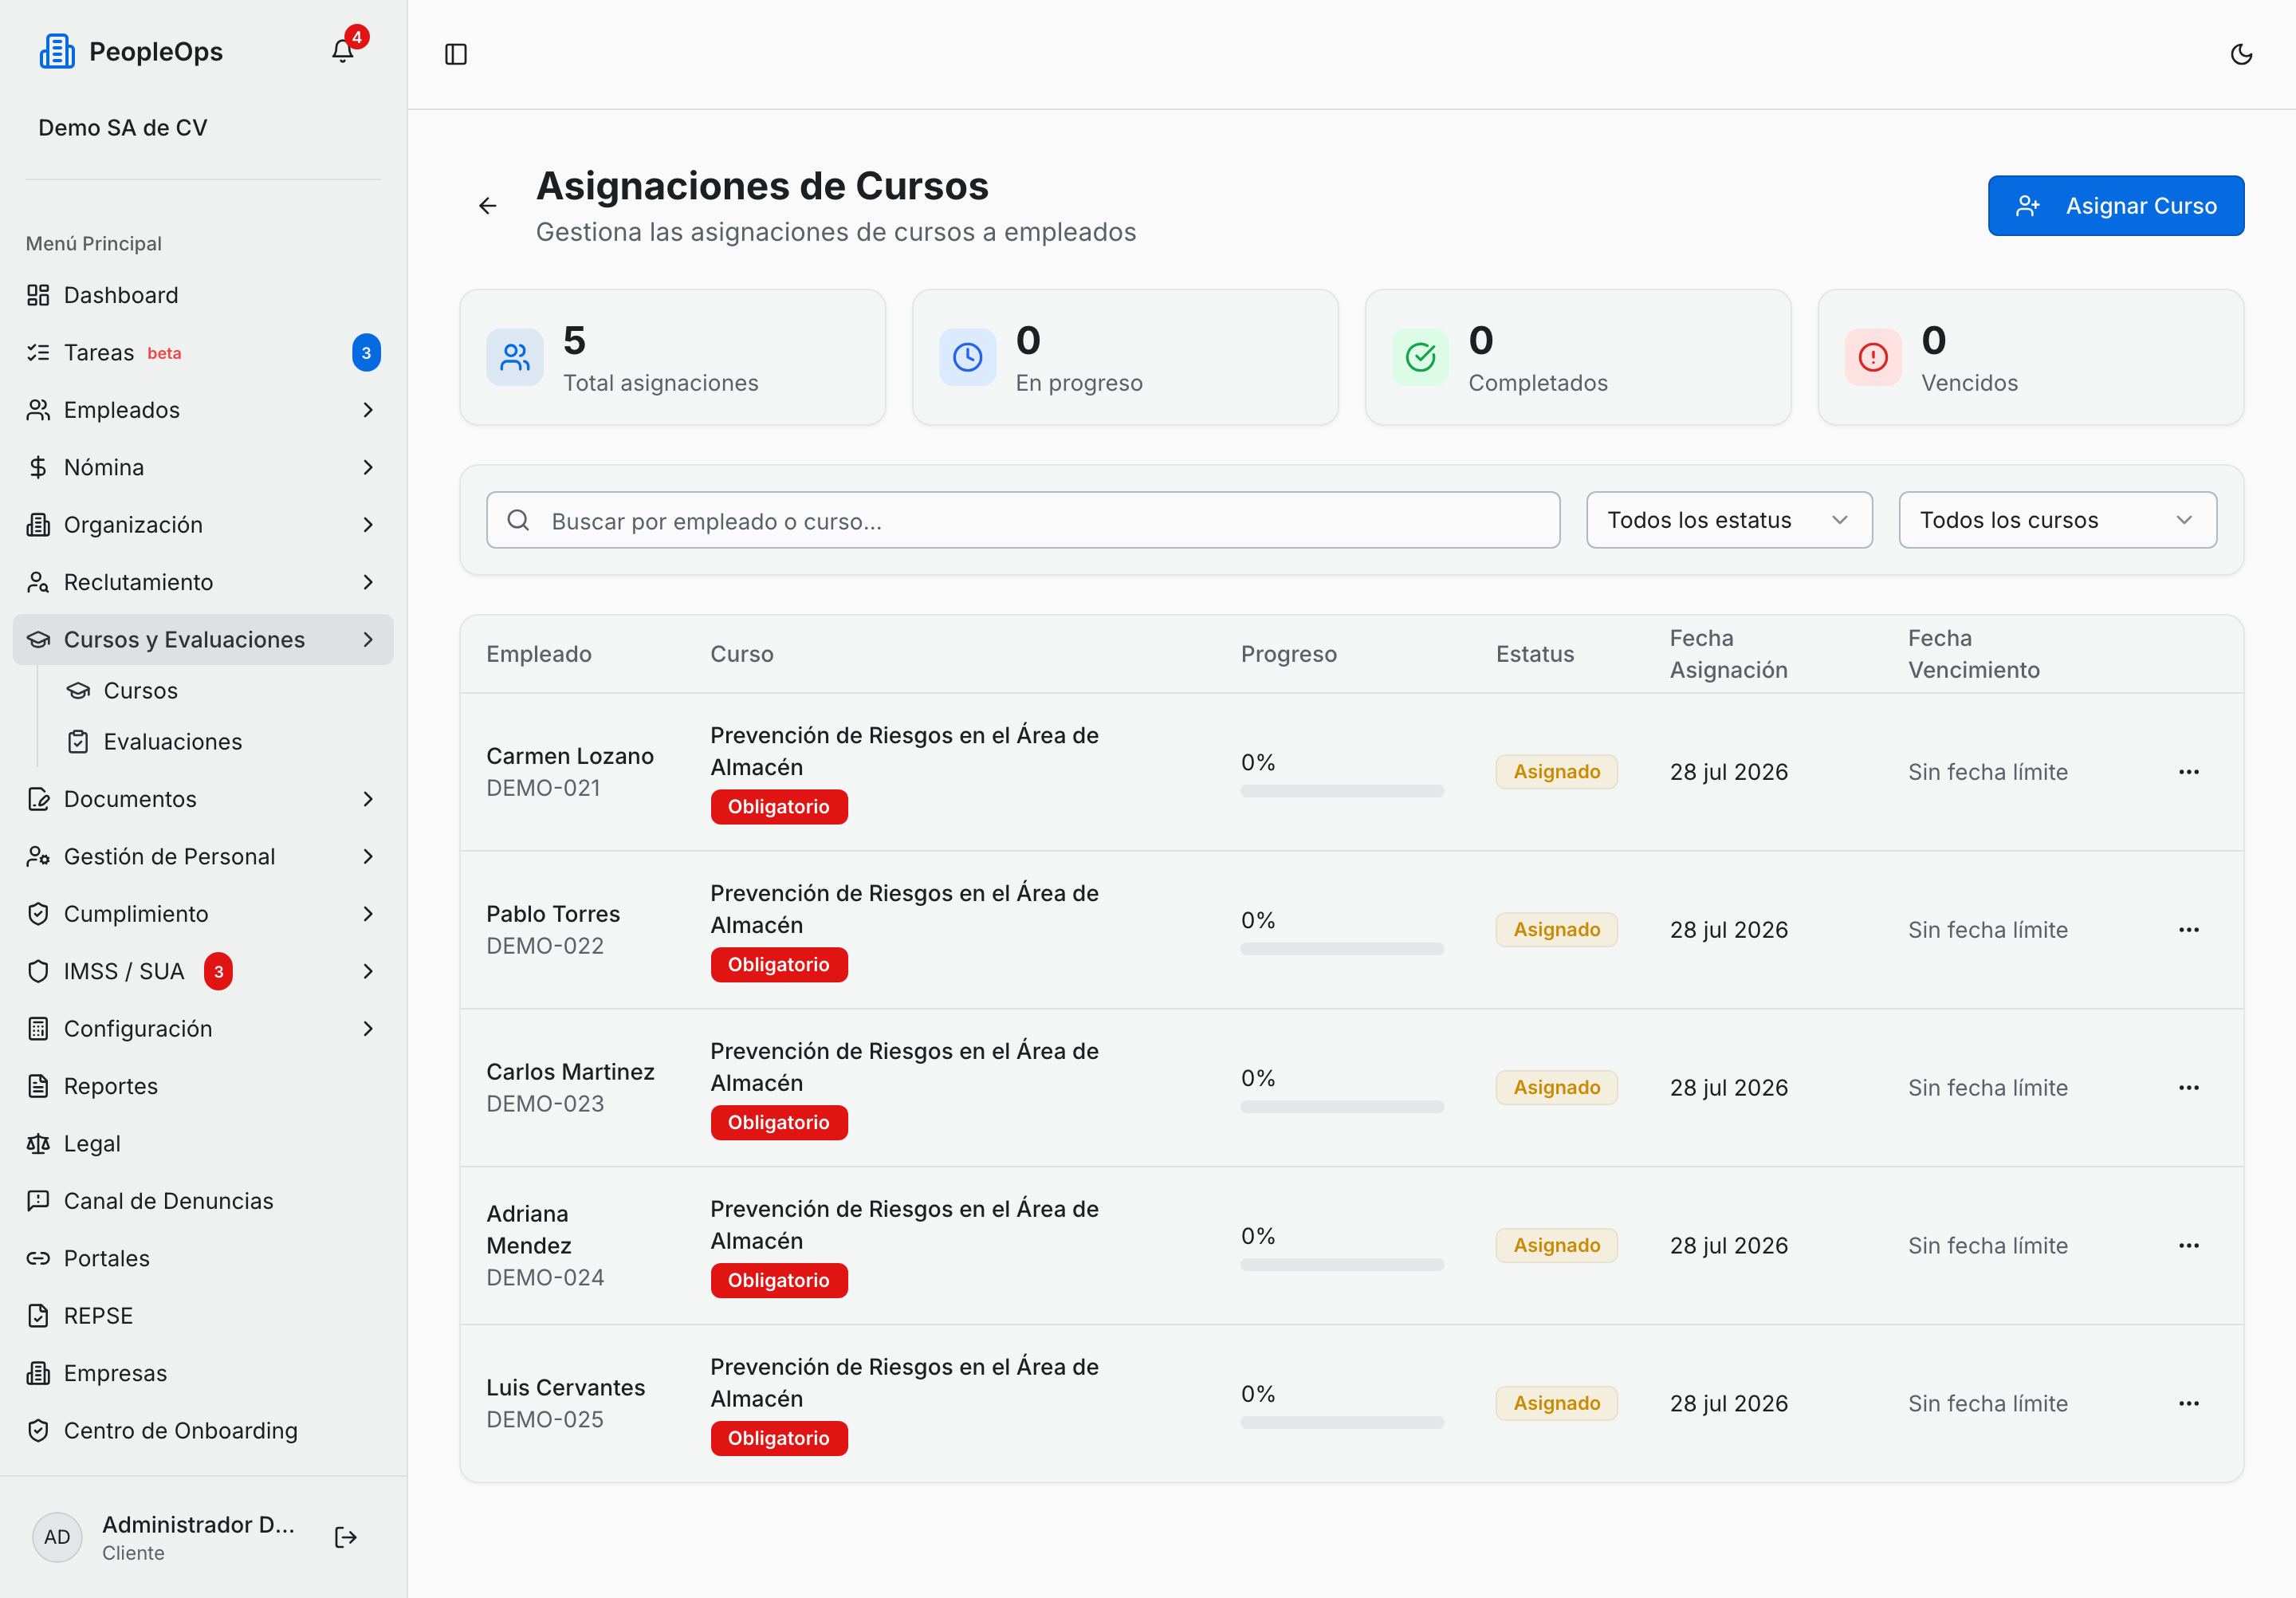Click the Tareas count badge 3
The image size is (2296, 1598).
366,353
